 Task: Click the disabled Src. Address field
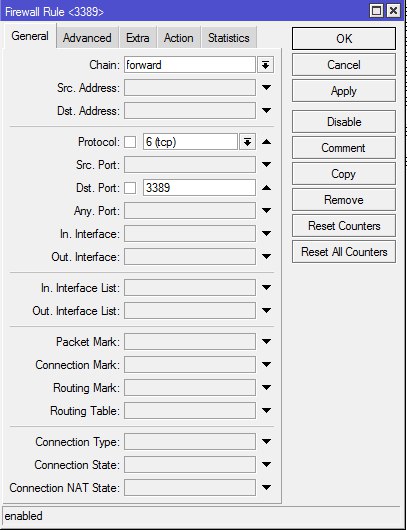coord(190,88)
